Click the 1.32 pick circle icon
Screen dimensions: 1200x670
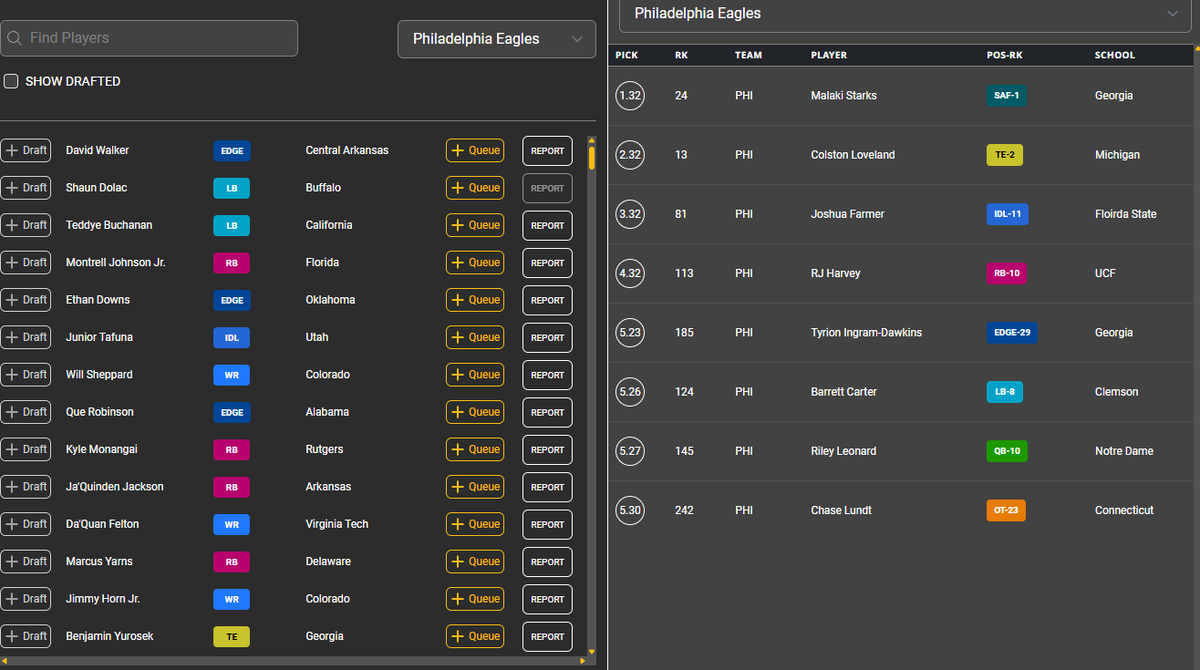coord(630,96)
